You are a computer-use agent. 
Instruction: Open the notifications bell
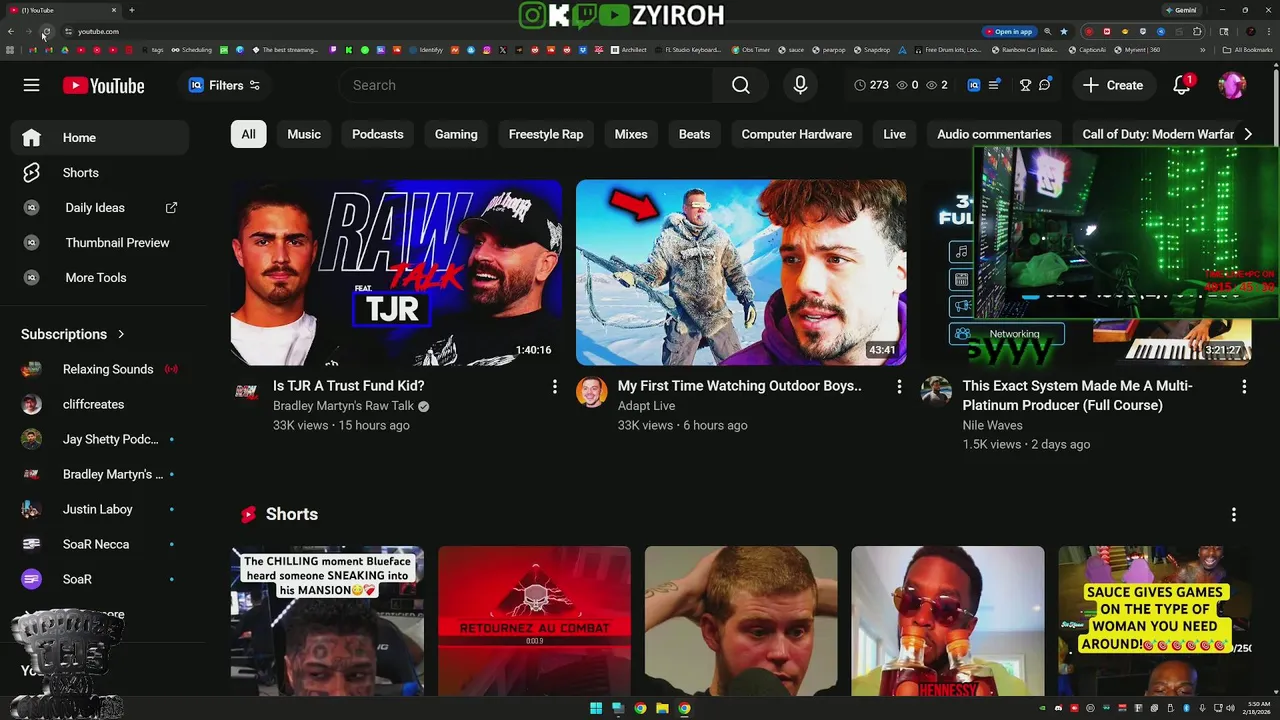1182,85
